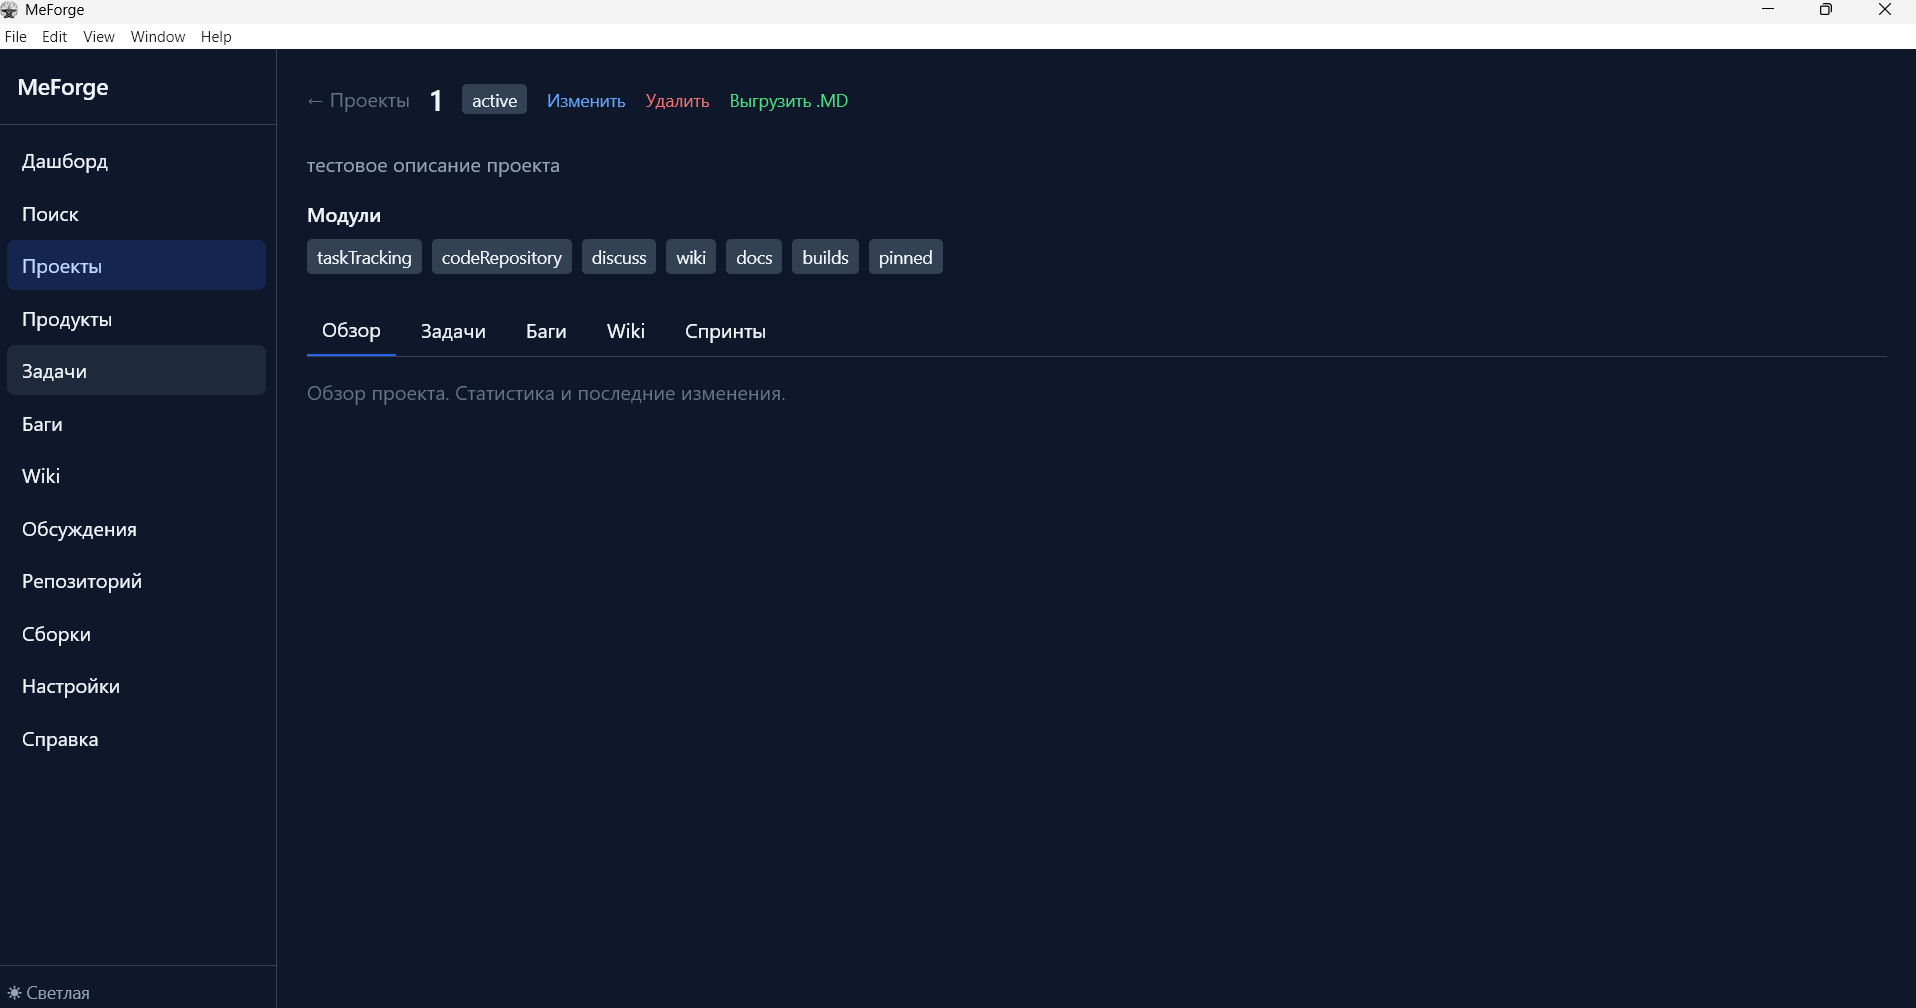Close the MeForge window
This screenshot has width=1916, height=1008.
(x=1885, y=10)
